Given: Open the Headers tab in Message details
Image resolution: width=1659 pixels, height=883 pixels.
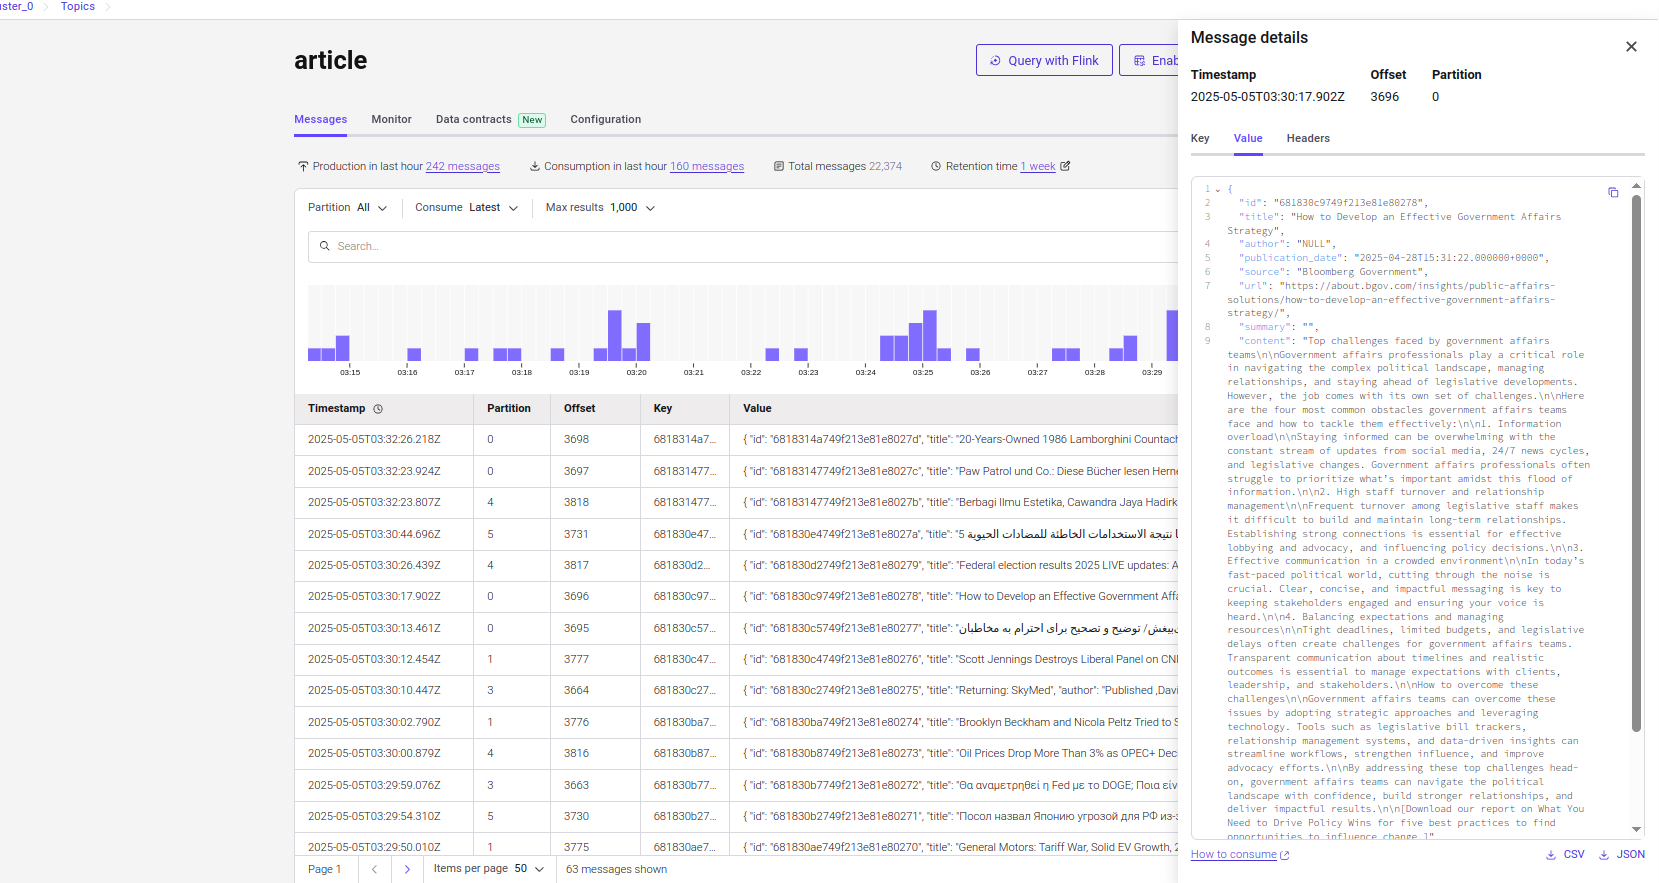Looking at the screenshot, I should pos(1308,139).
